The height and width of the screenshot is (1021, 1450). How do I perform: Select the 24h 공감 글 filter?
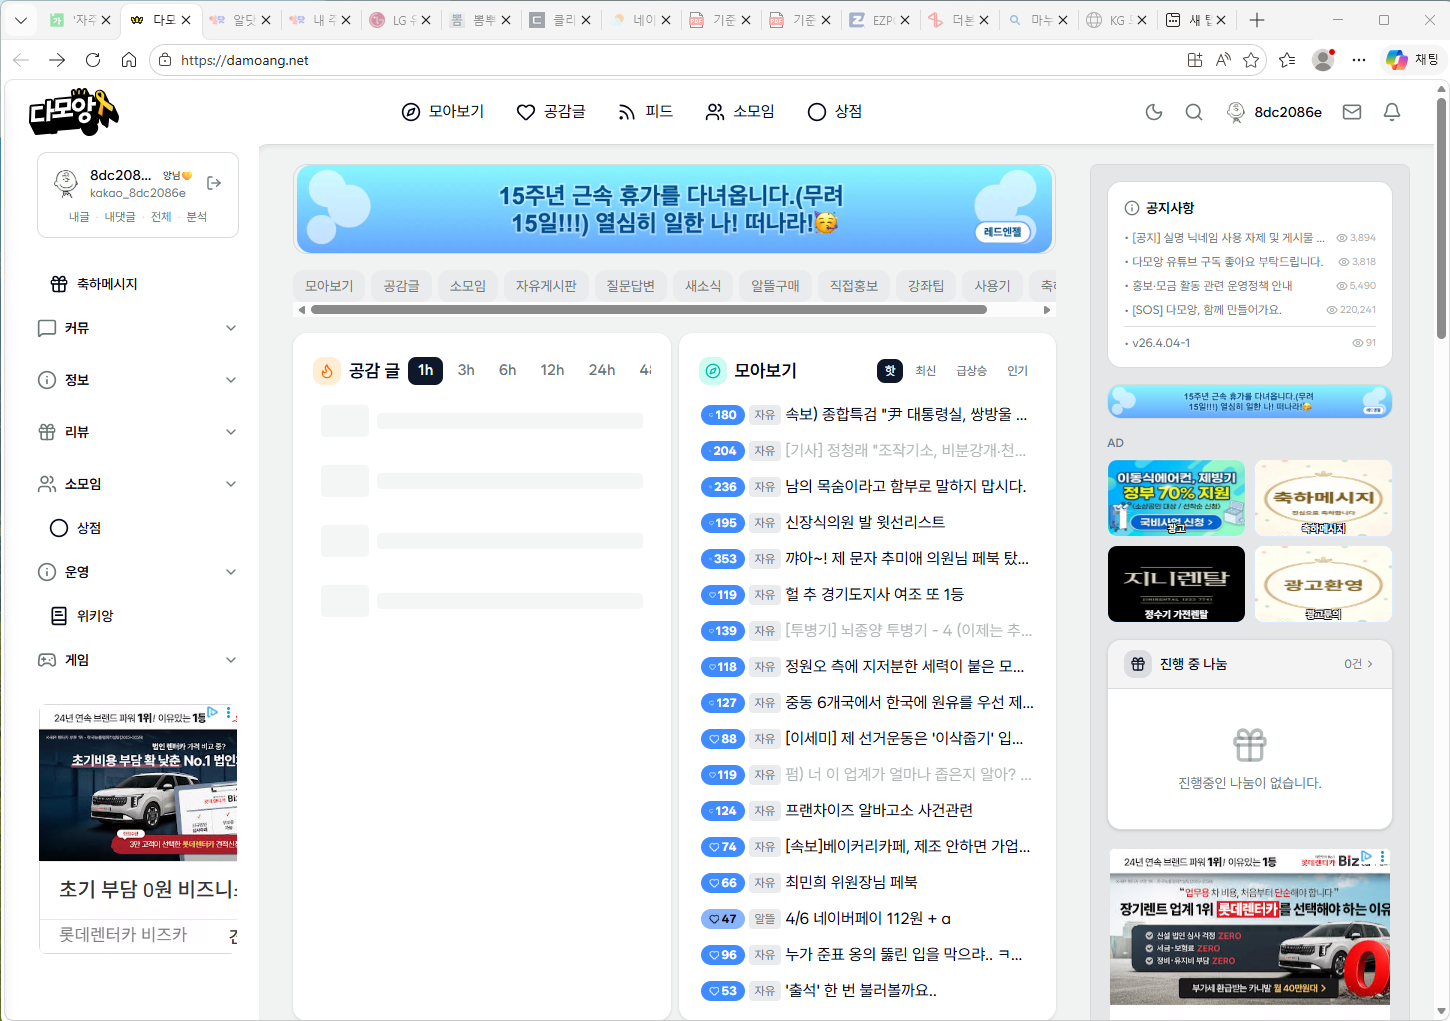[x=602, y=370]
